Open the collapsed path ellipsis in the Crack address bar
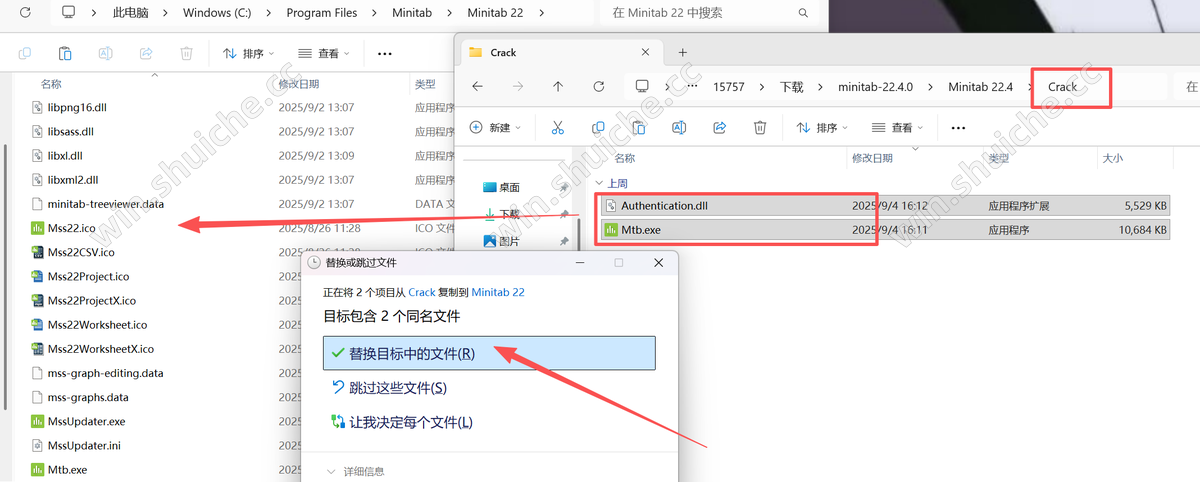 693,87
